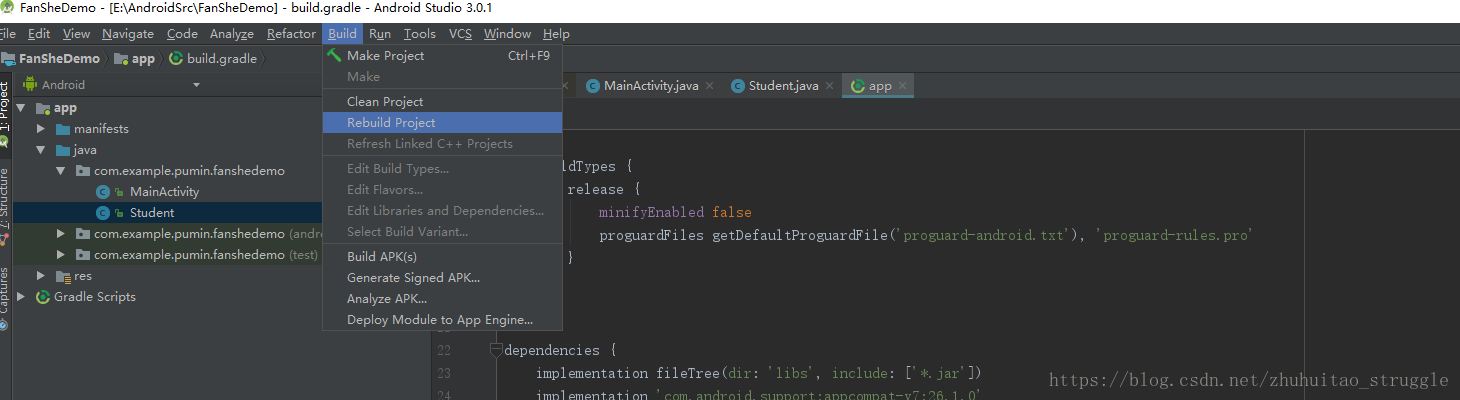
Task: Collapse the main com.example.pumin.fanshedemo package
Action: point(61,171)
